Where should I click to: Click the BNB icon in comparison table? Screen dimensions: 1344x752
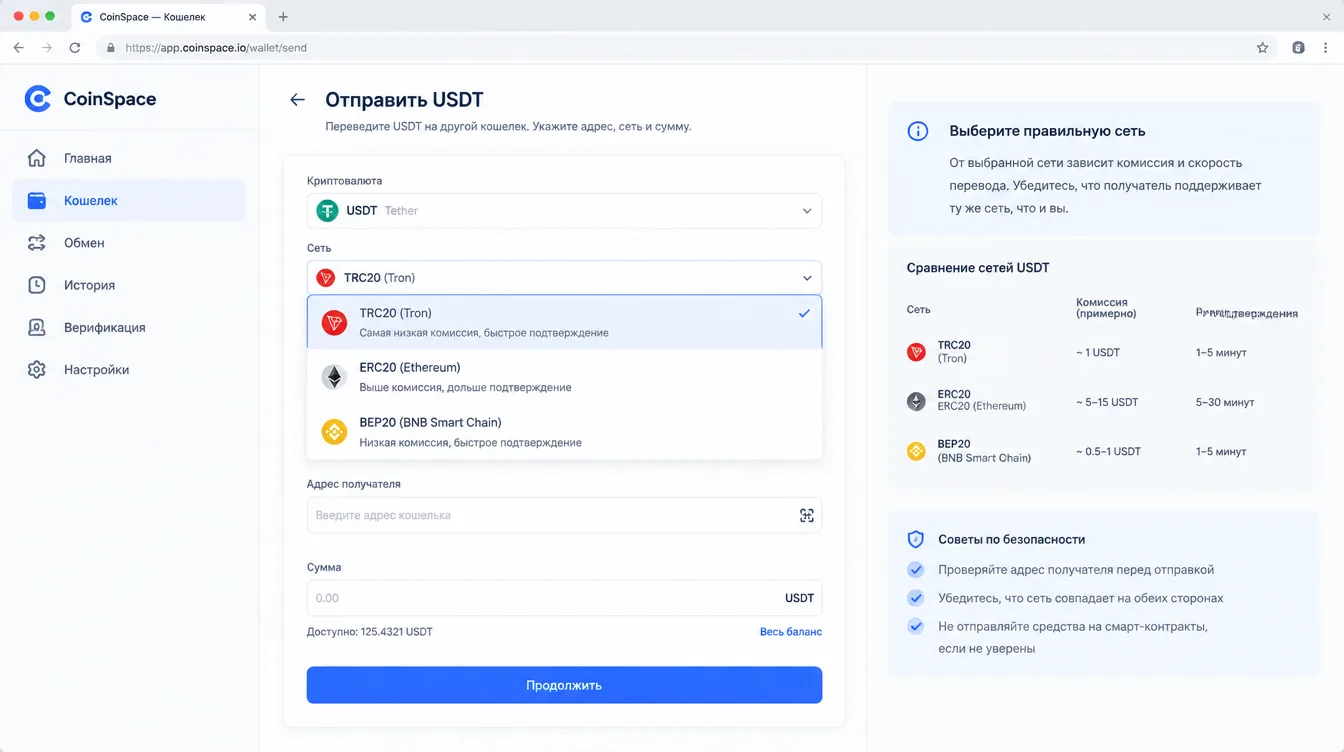[x=916, y=451]
